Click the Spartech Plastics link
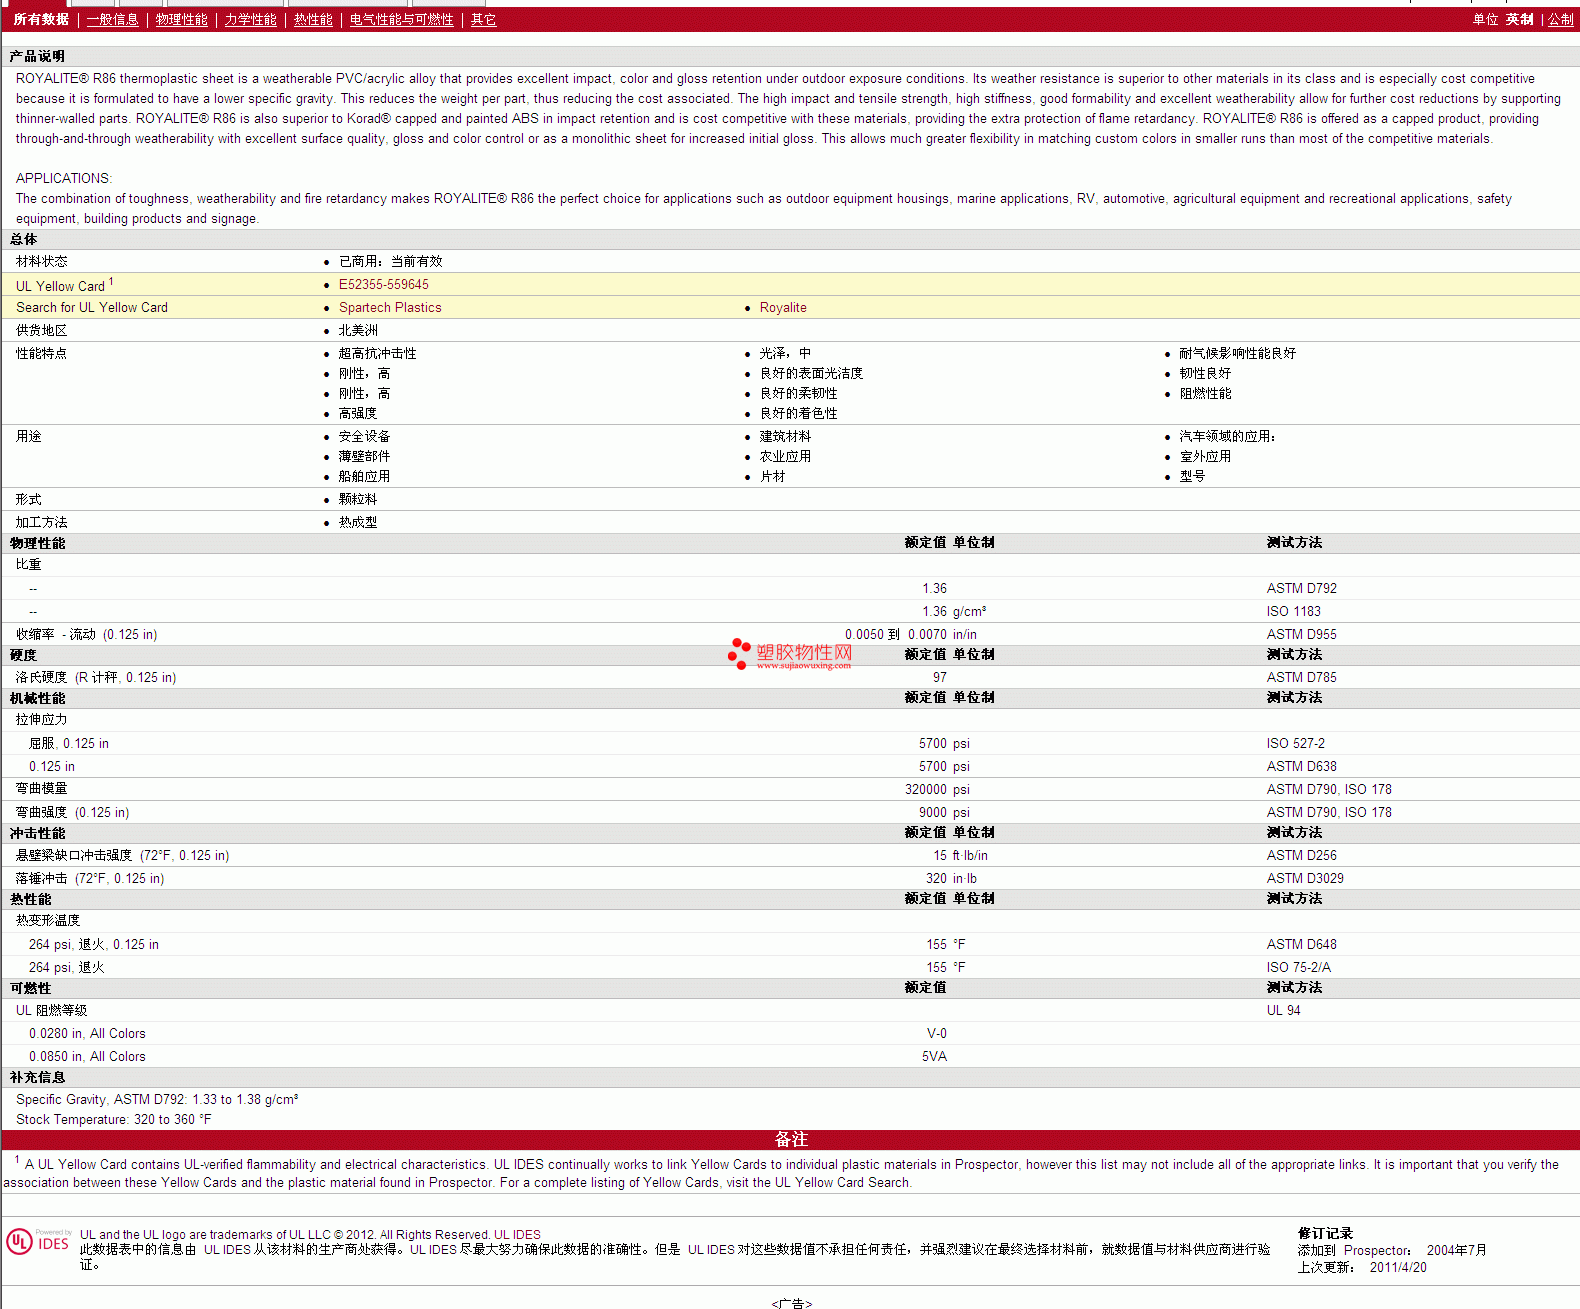1580x1309 pixels. point(390,308)
